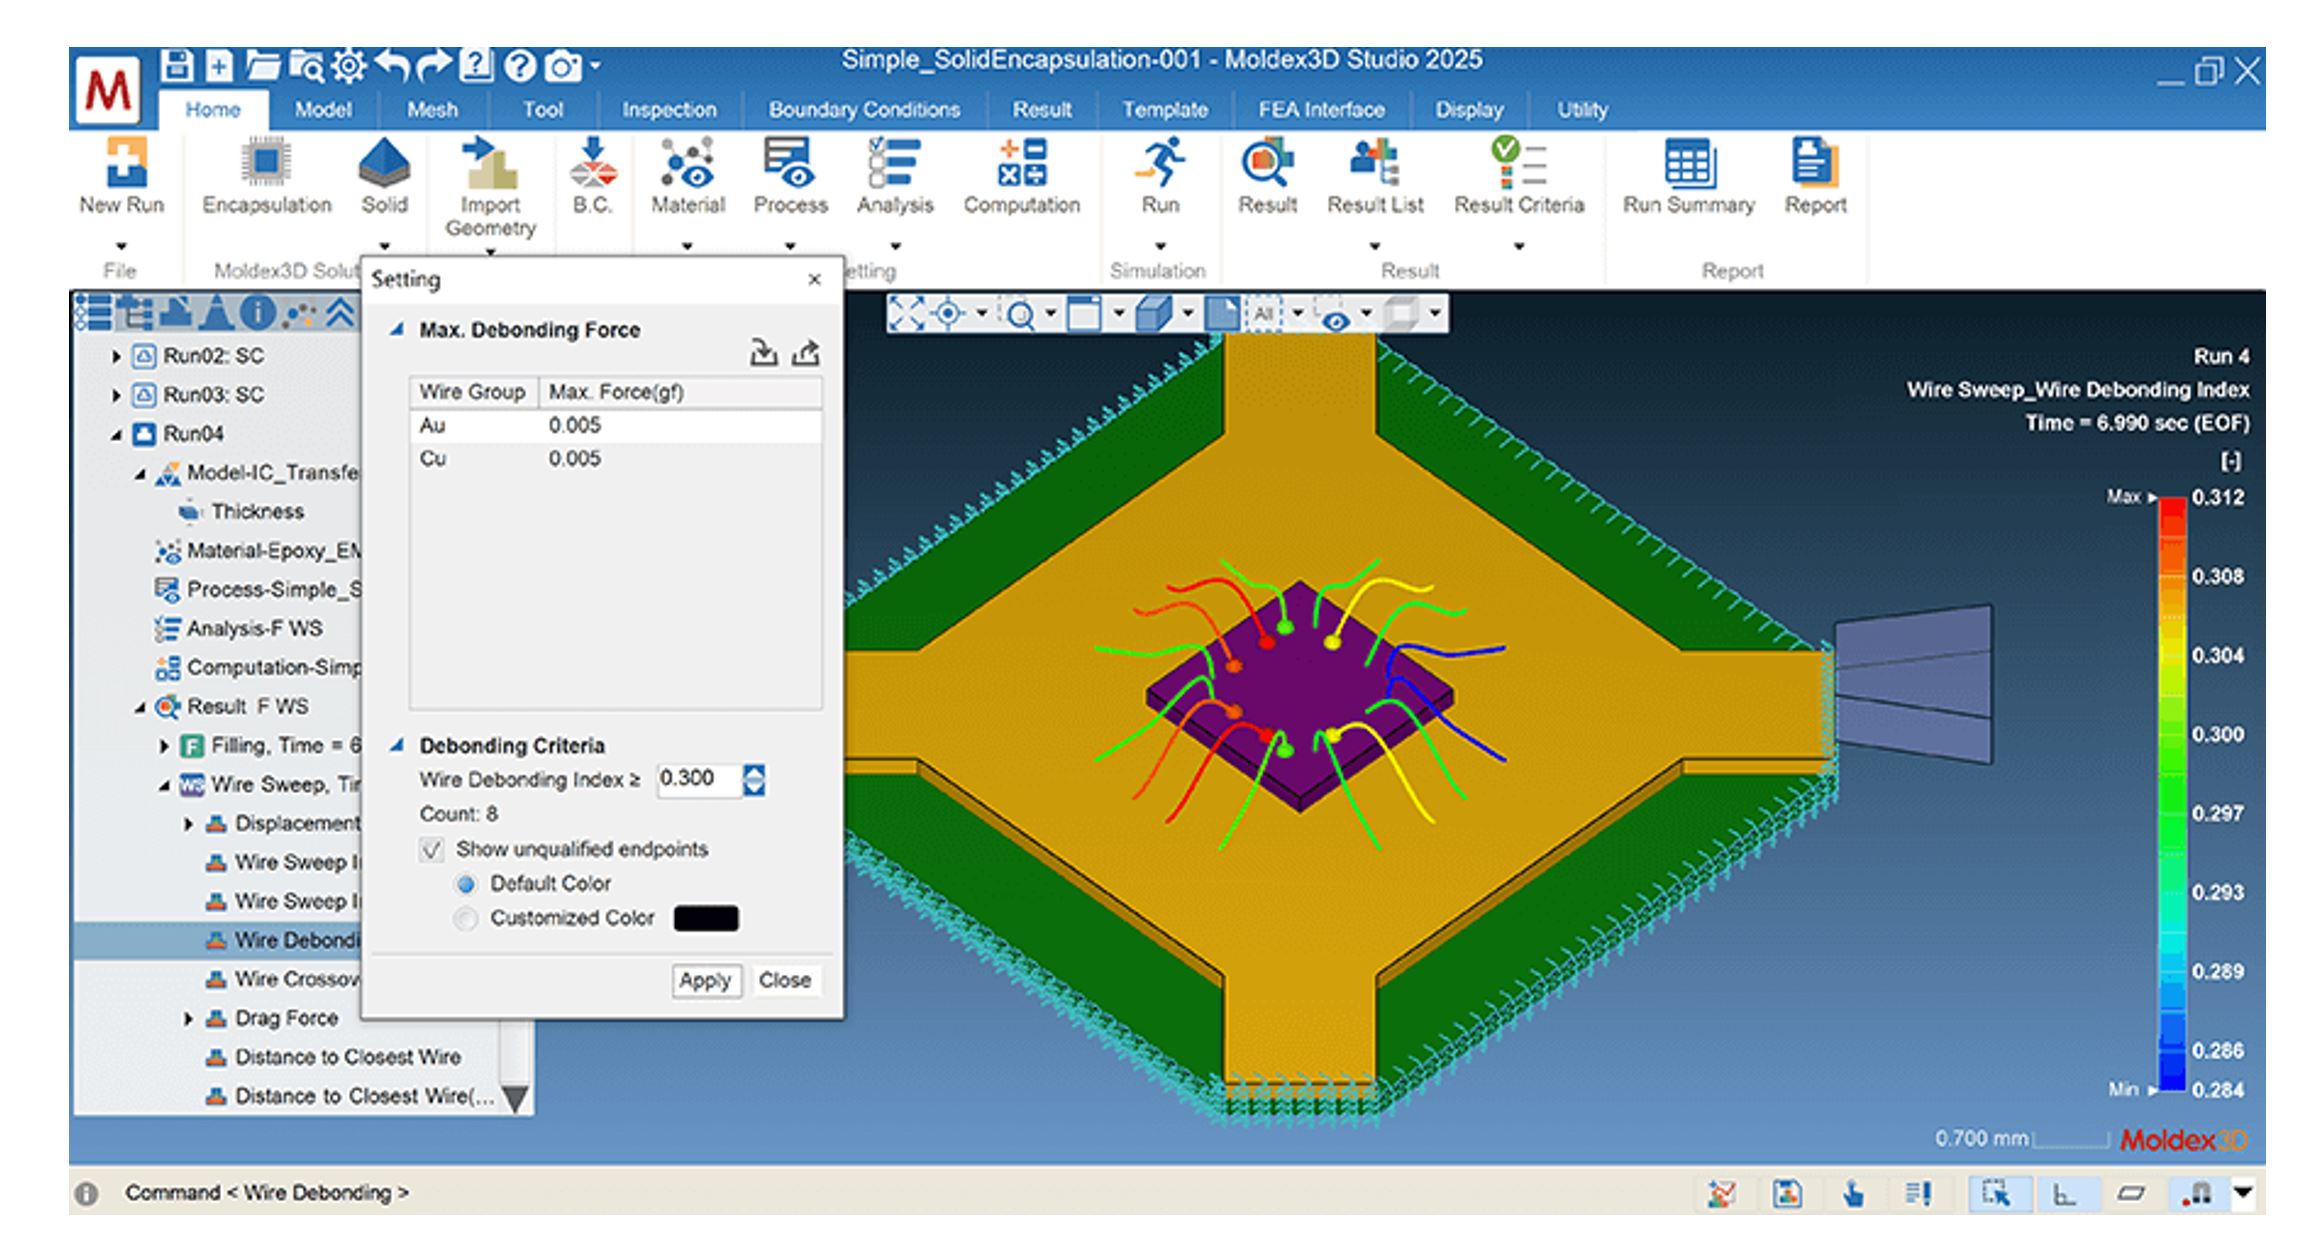Click the Undo arrow
The image size is (2306, 1255).
[x=393, y=66]
